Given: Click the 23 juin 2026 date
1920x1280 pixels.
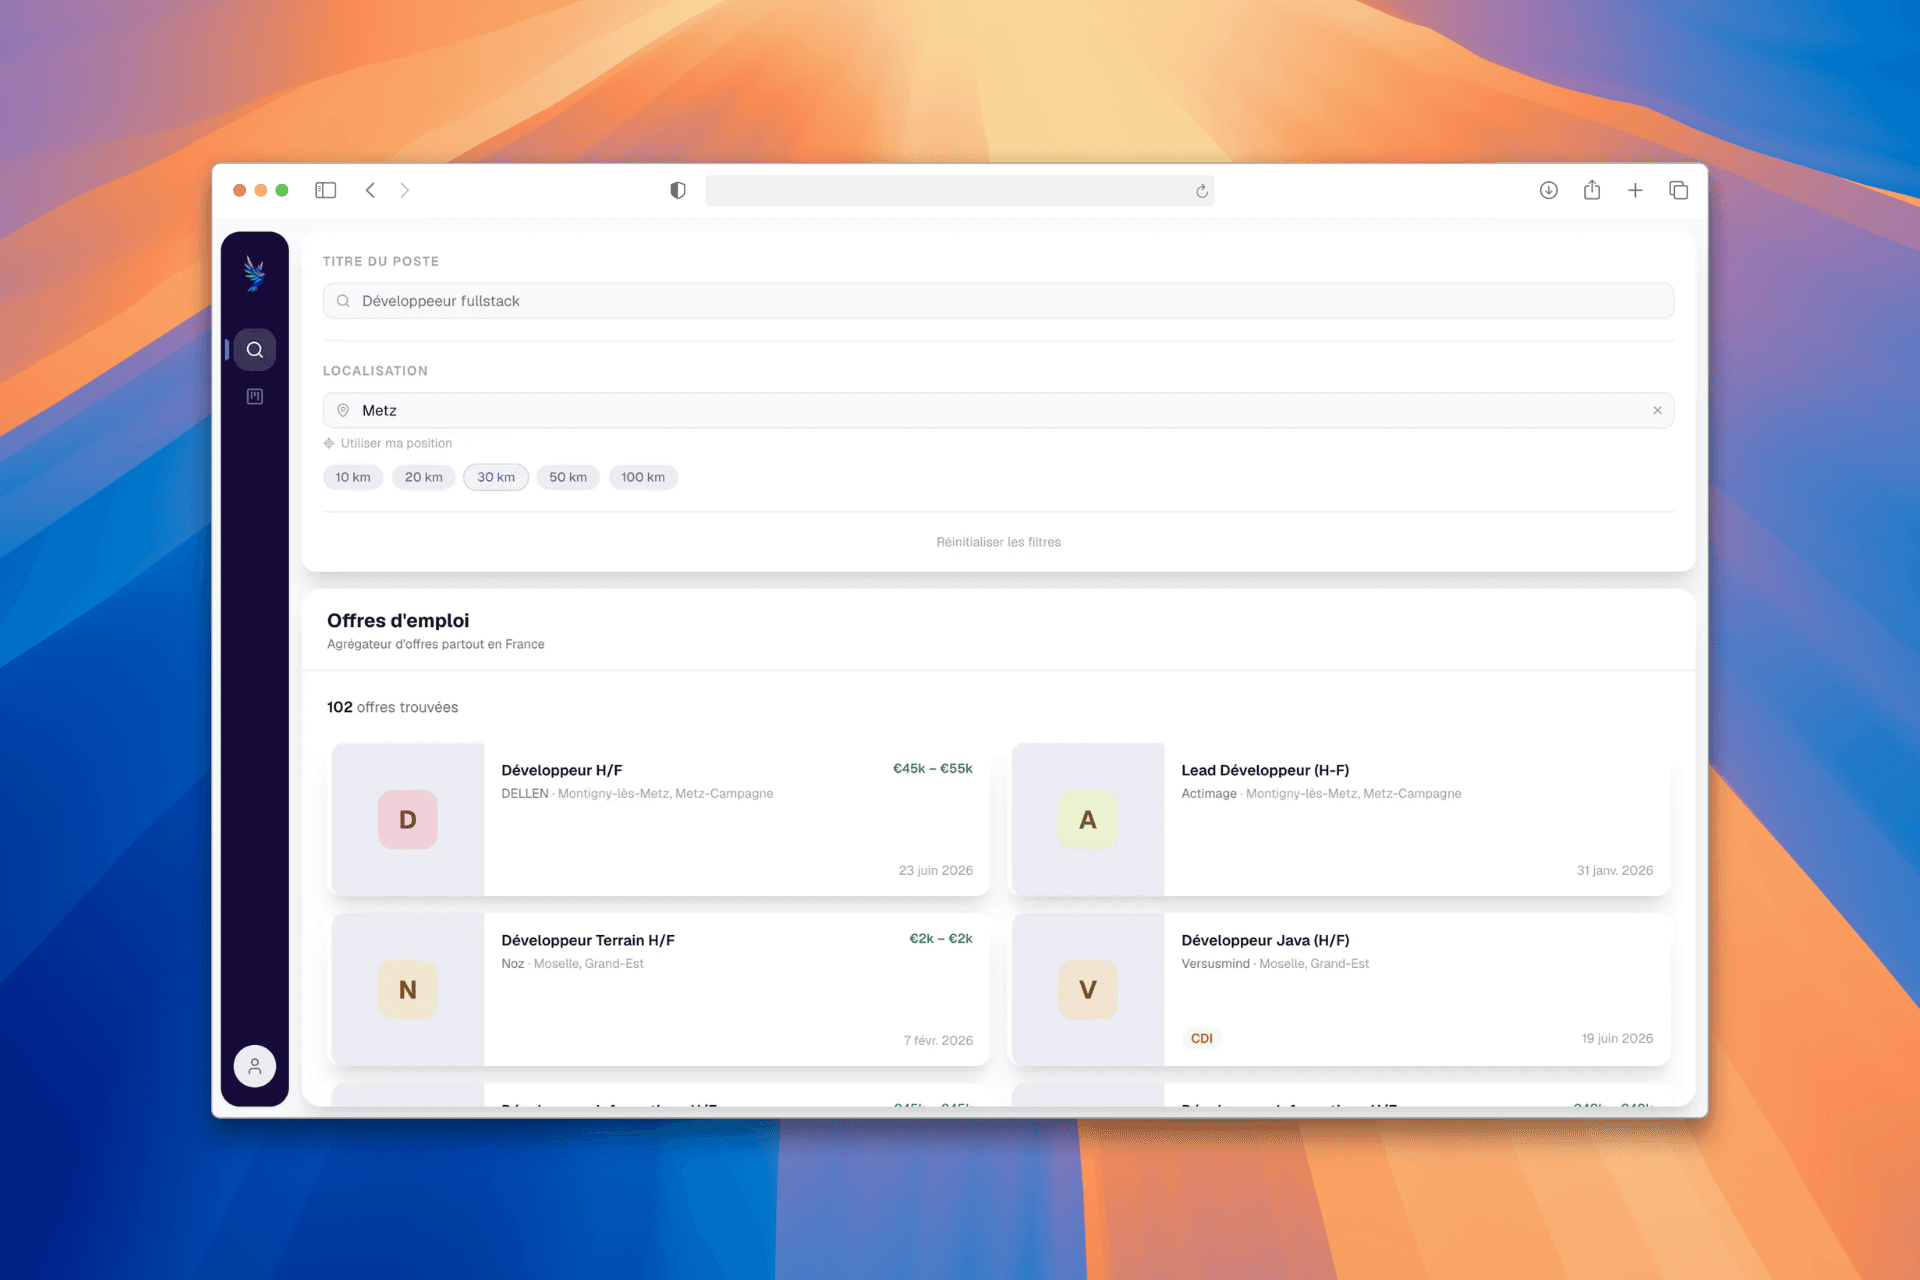Looking at the screenshot, I should click(x=936, y=870).
